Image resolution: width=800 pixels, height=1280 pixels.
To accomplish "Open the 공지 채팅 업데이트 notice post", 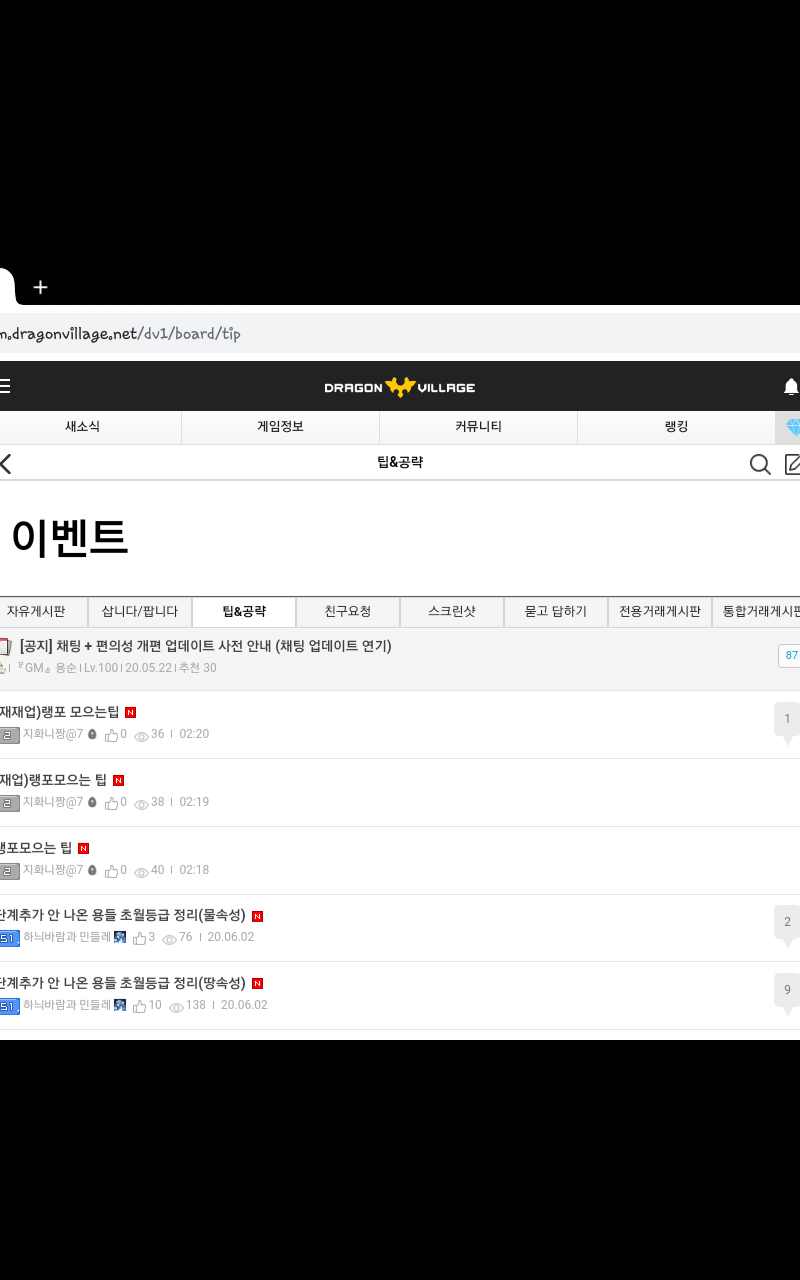I will click(x=205, y=646).
